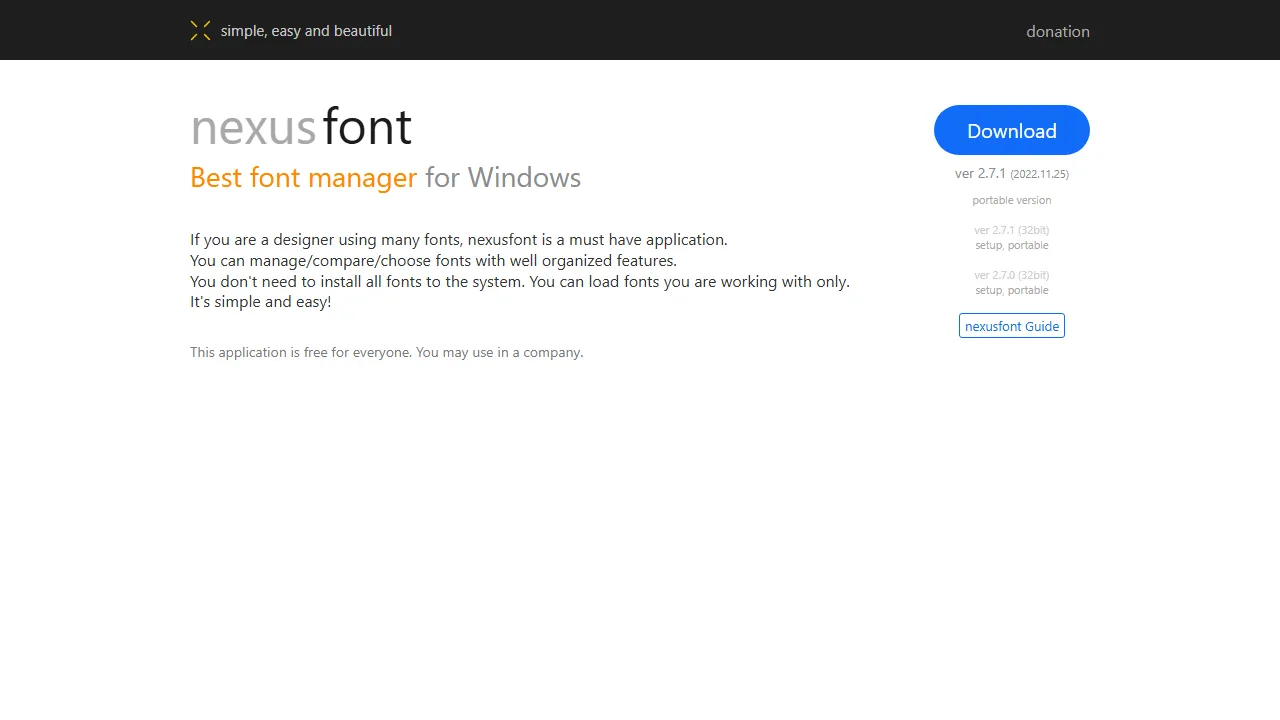Download setup for version 2.7.0 (32bit)
Viewport: 1280px width, 720px height.
click(988, 290)
